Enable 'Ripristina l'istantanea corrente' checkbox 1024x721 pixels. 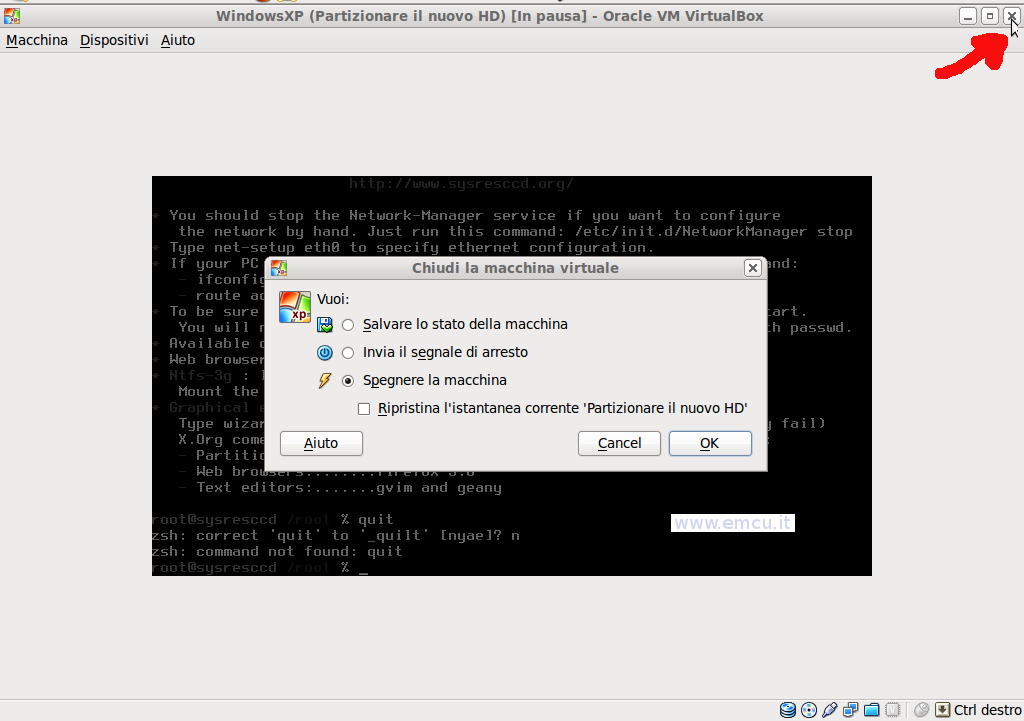[364, 409]
